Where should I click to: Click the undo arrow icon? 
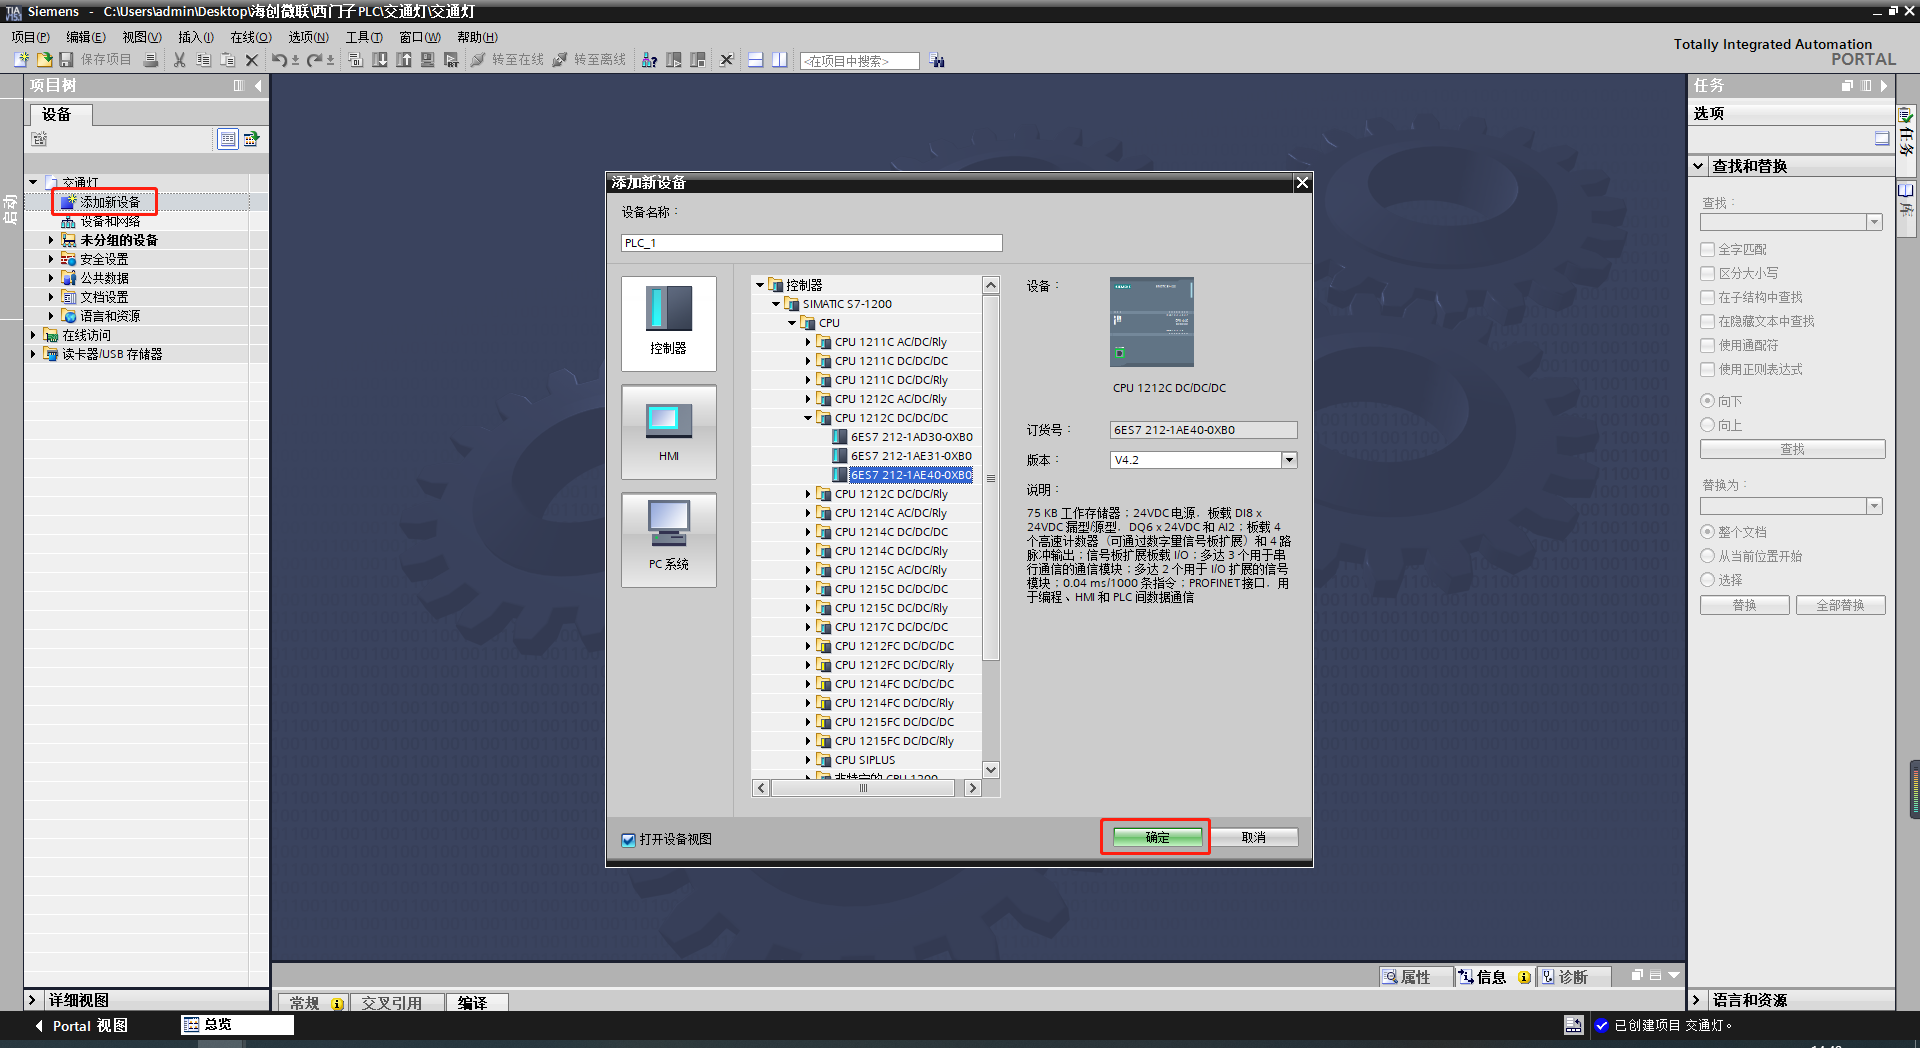coord(280,60)
